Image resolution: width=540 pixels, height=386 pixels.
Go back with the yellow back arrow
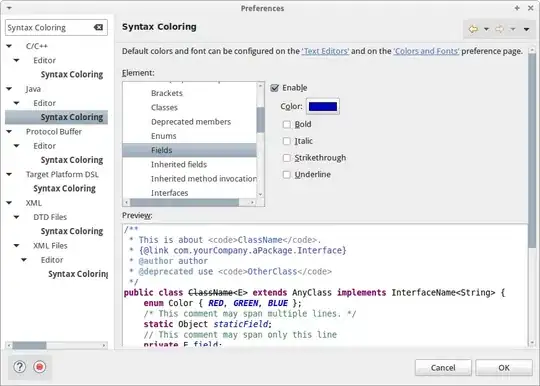[x=474, y=29]
